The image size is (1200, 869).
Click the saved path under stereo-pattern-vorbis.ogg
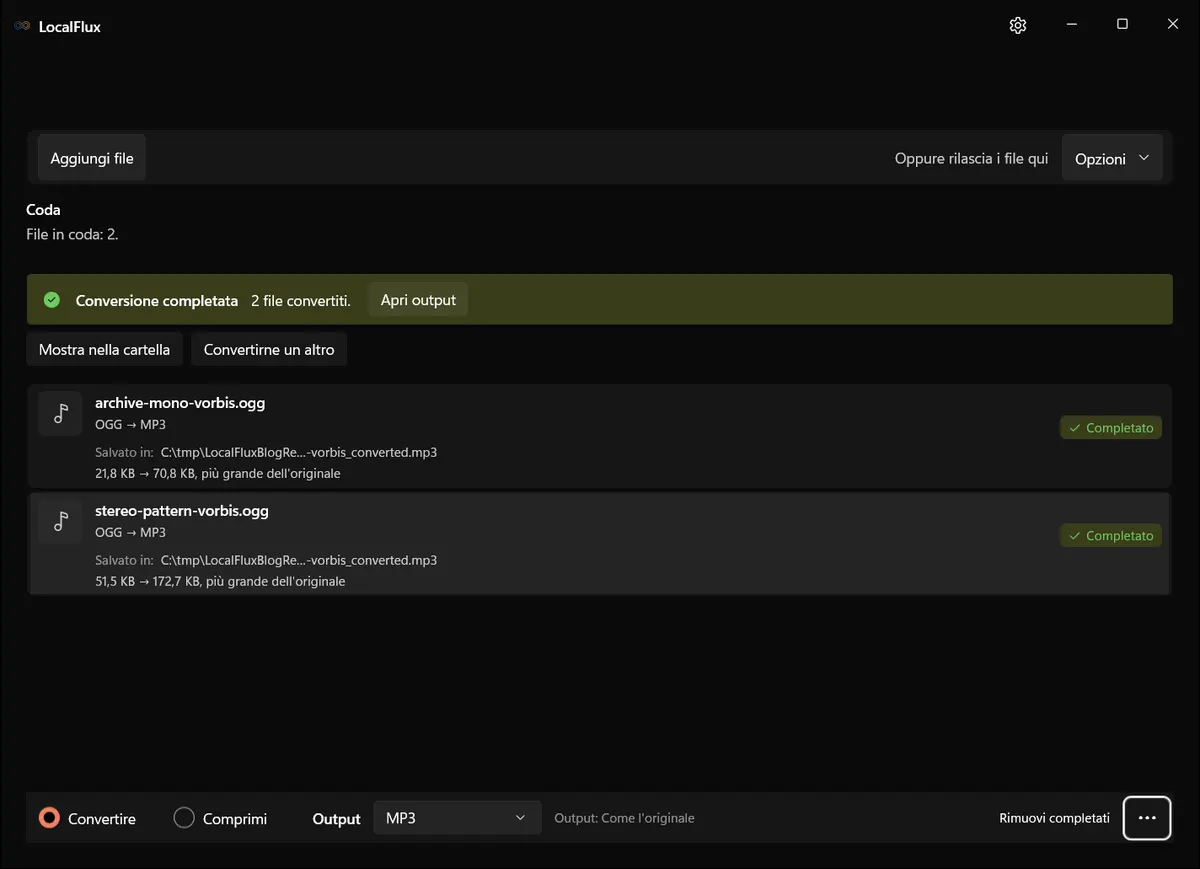(299, 560)
